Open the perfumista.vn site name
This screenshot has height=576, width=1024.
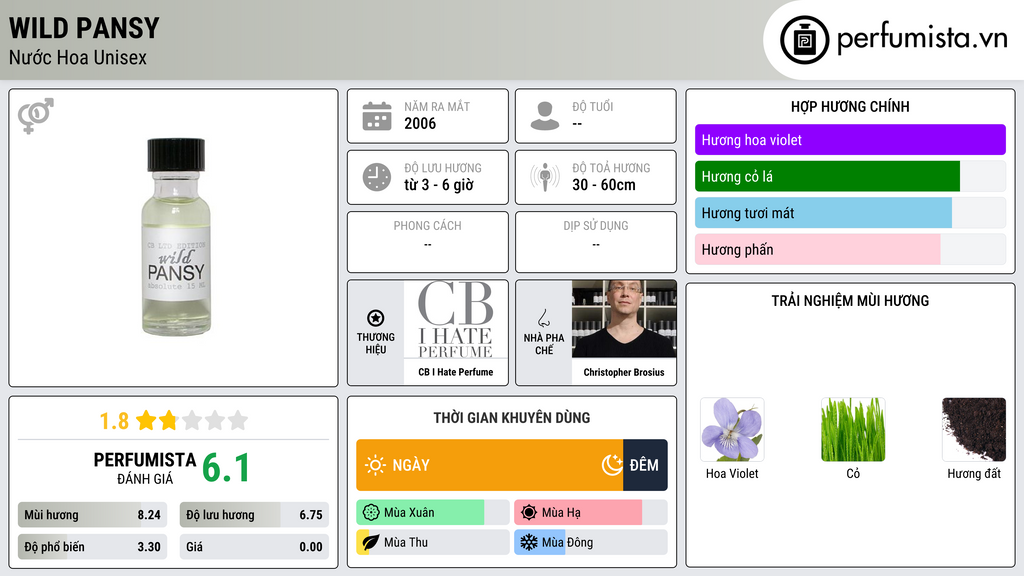922,39
